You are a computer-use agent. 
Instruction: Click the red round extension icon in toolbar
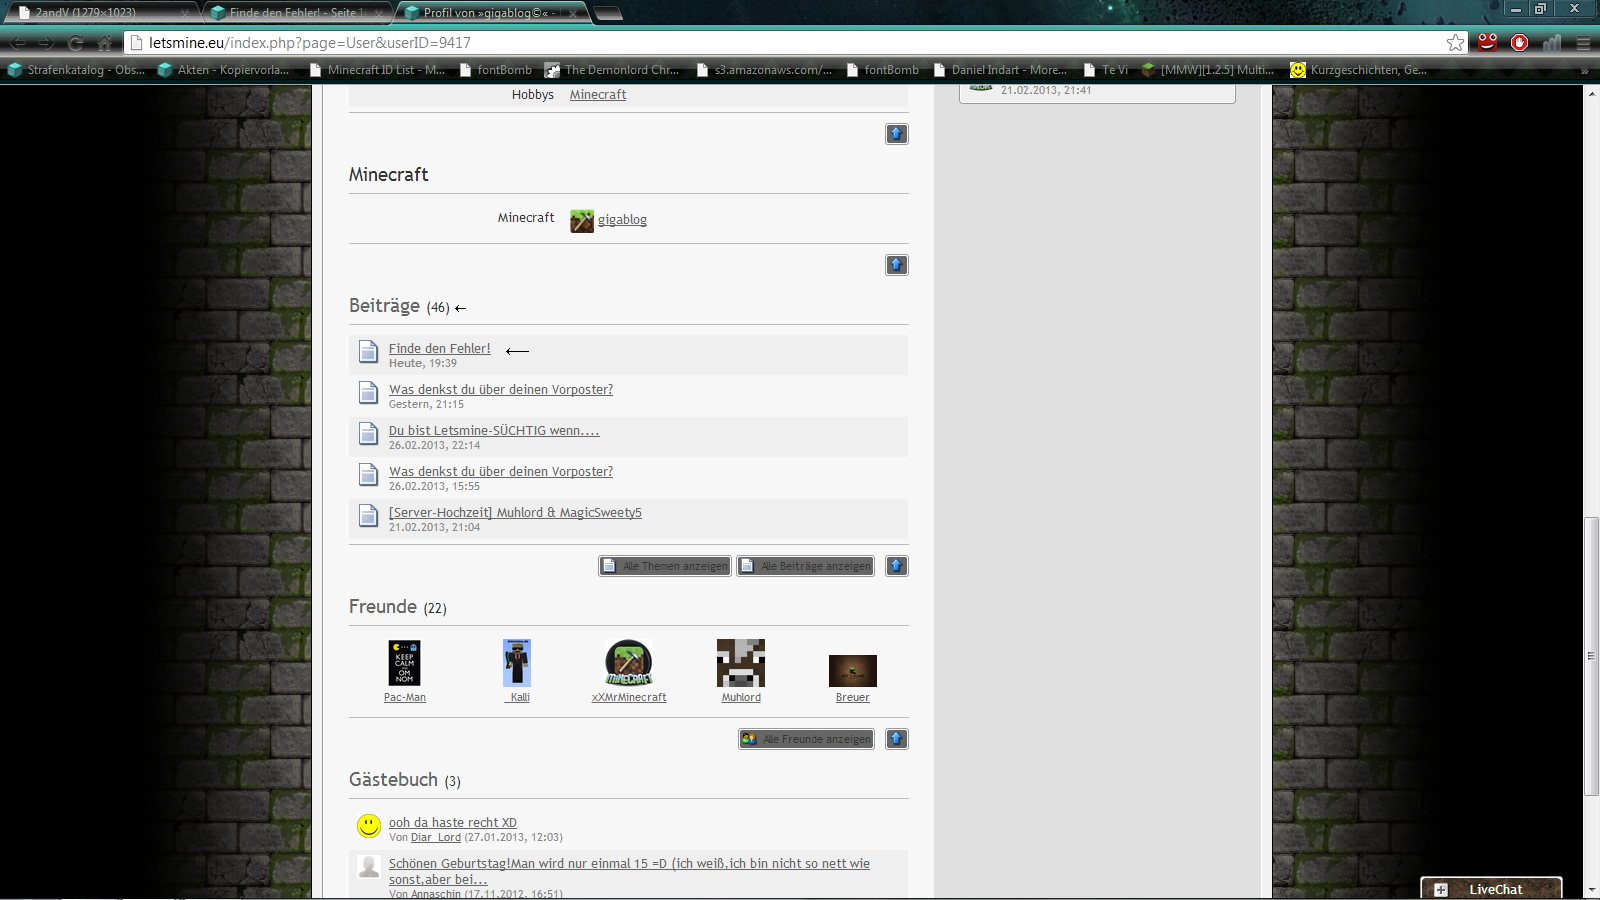(1519, 43)
